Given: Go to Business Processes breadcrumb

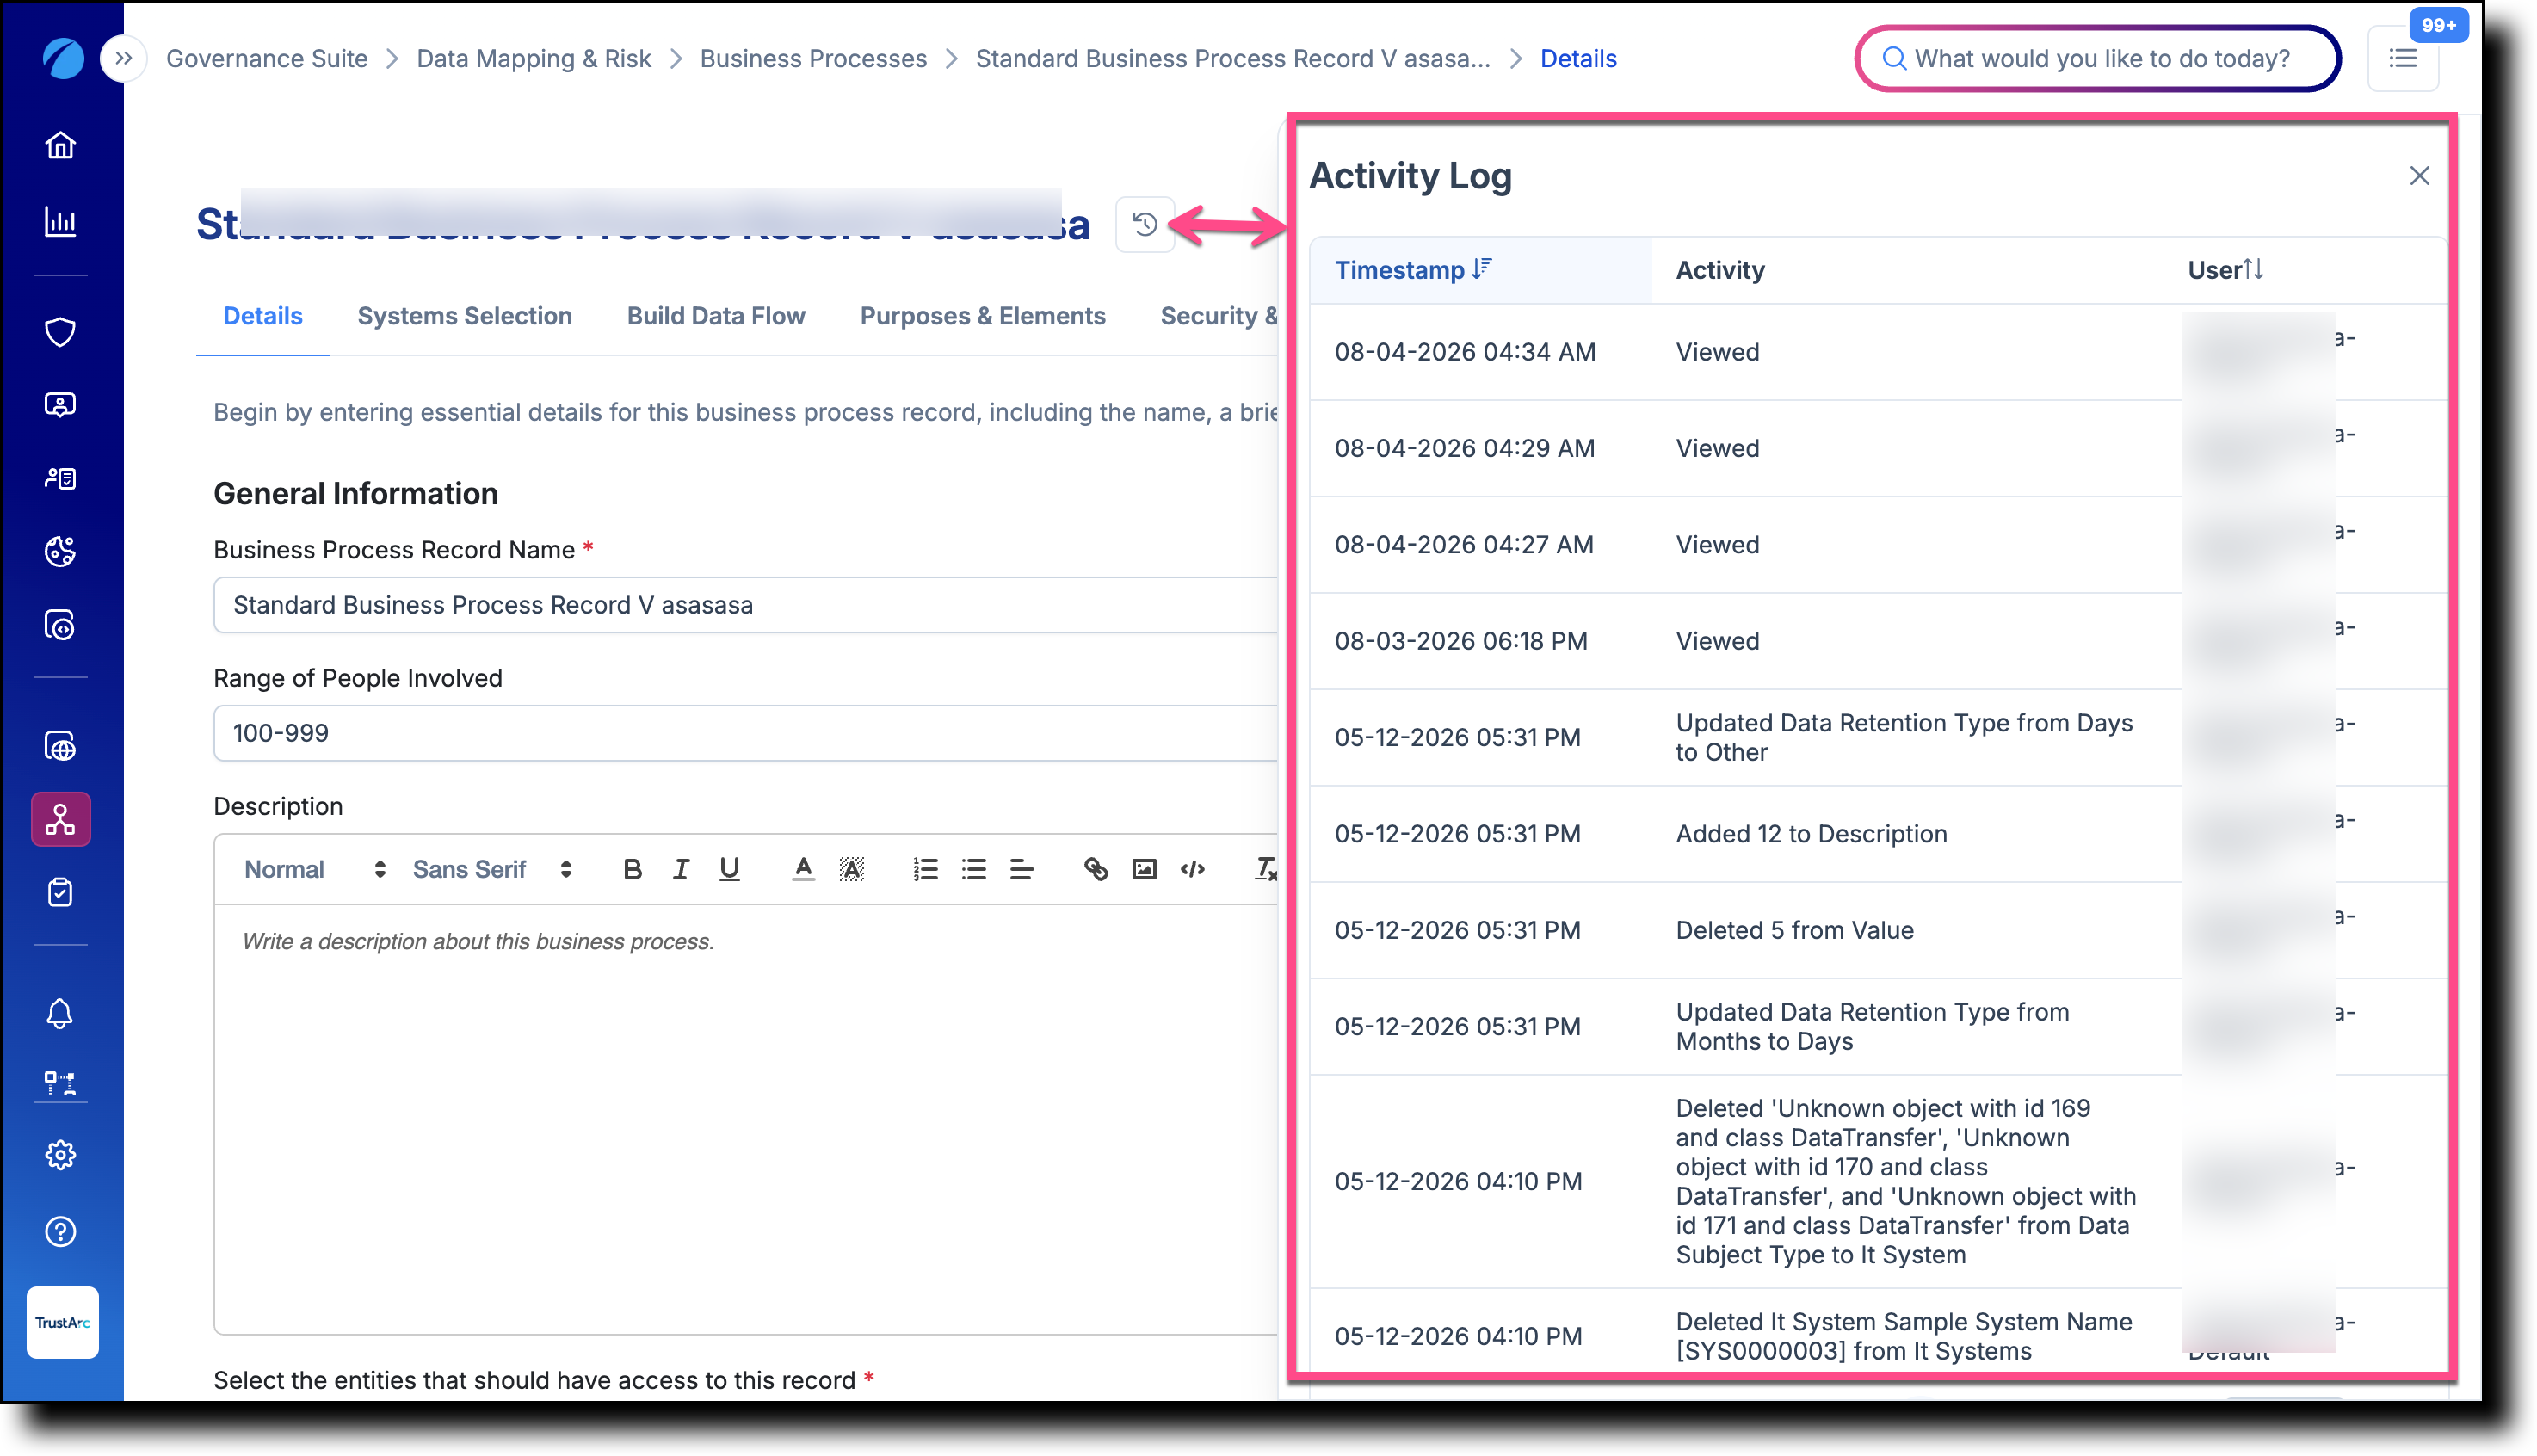Looking at the screenshot, I should (x=813, y=58).
